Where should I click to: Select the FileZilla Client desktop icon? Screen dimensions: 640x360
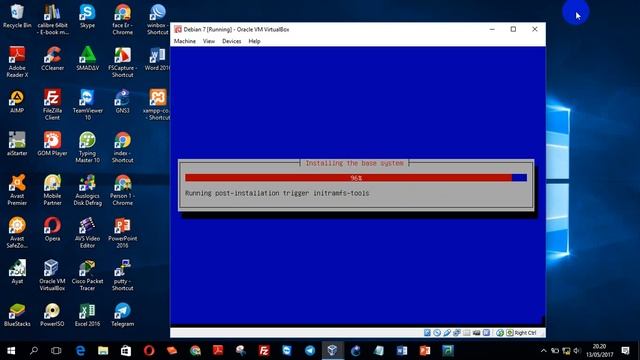(x=52, y=104)
